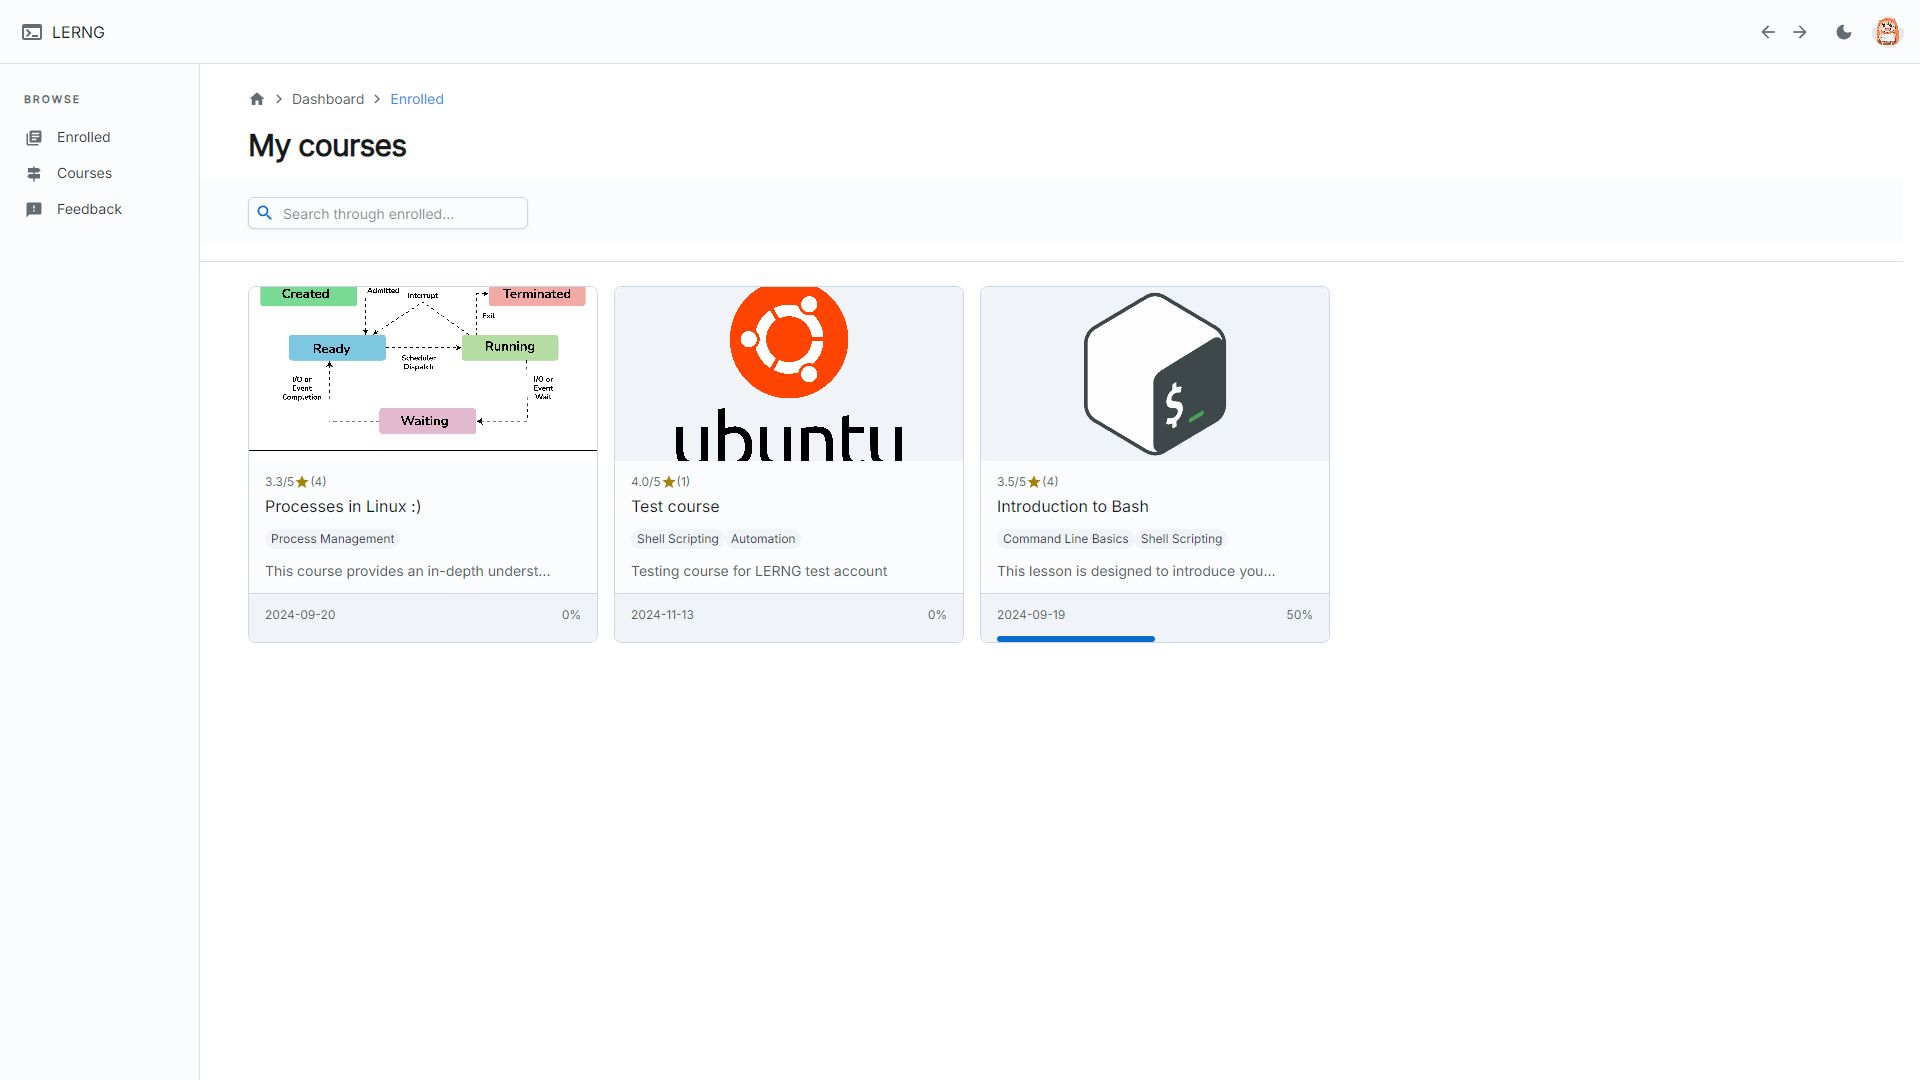Click the LERNG terminal logo icon
The height and width of the screenshot is (1080, 1920).
32,32
